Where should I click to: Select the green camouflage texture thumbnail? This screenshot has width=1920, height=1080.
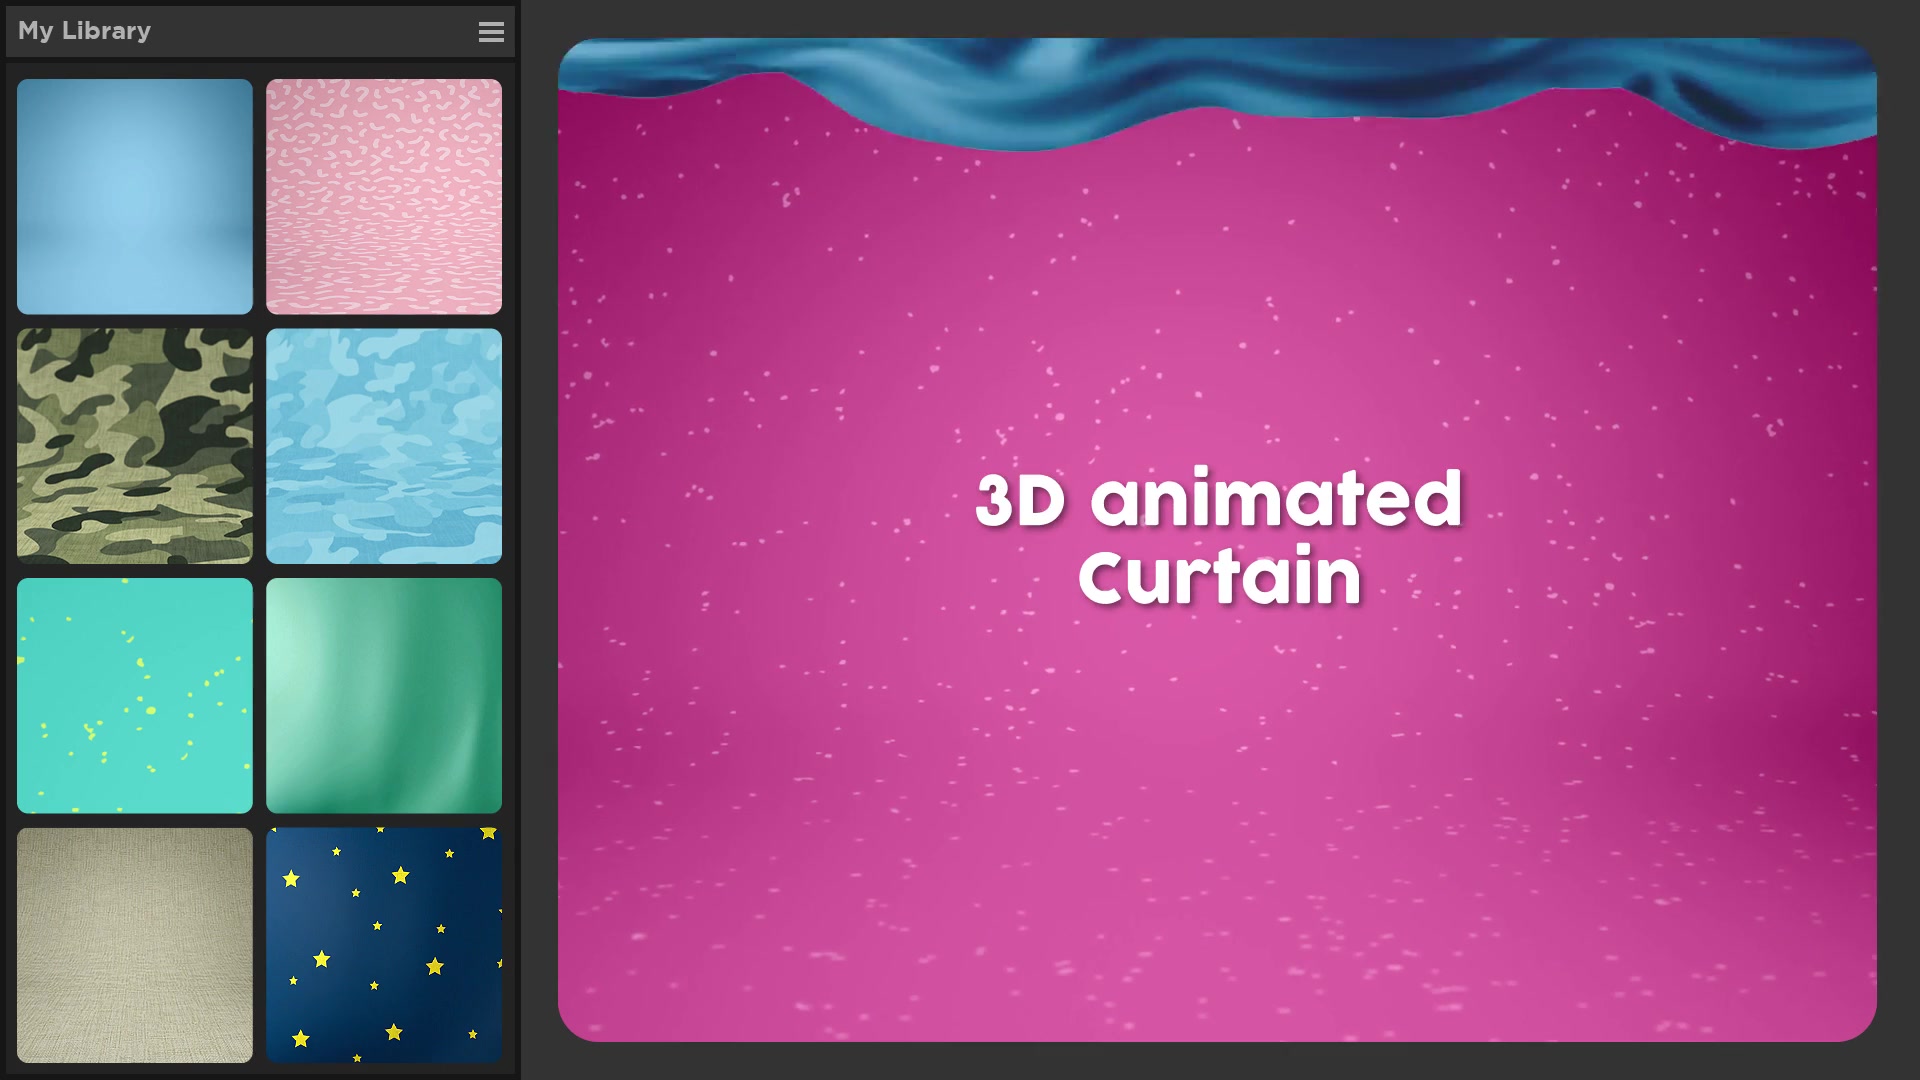pyautogui.click(x=135, y=444)
